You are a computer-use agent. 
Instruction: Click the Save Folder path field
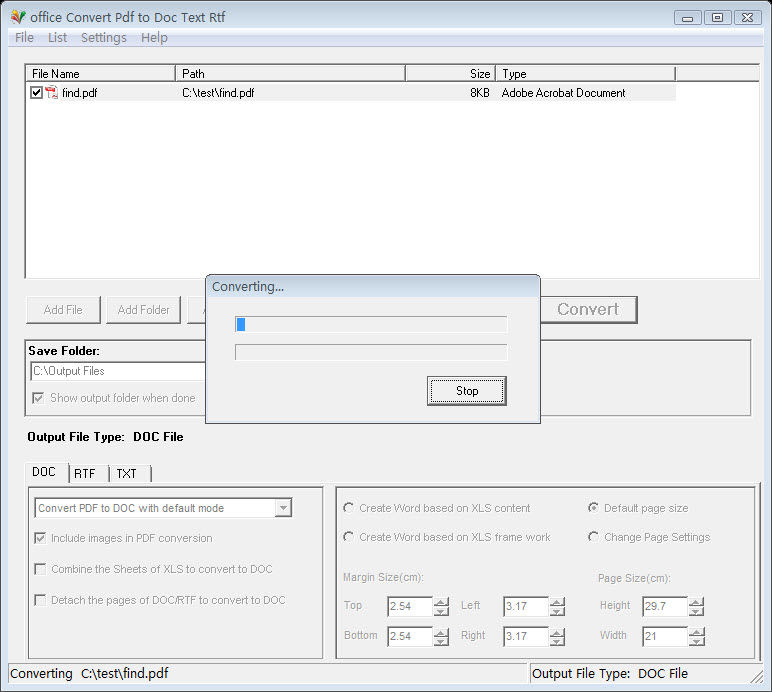(118, 371)
